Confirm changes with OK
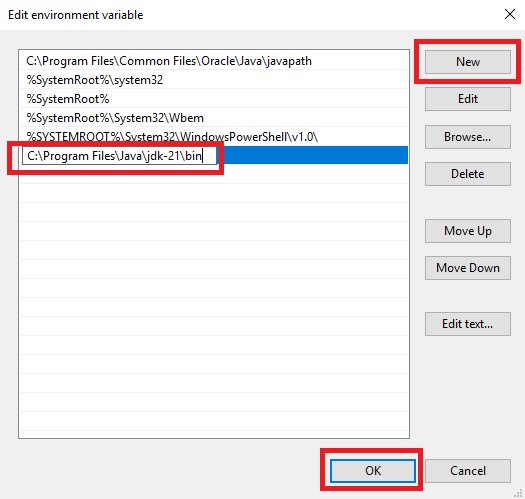525x499 pixels. pyautogui.click(x=373, y=471)
